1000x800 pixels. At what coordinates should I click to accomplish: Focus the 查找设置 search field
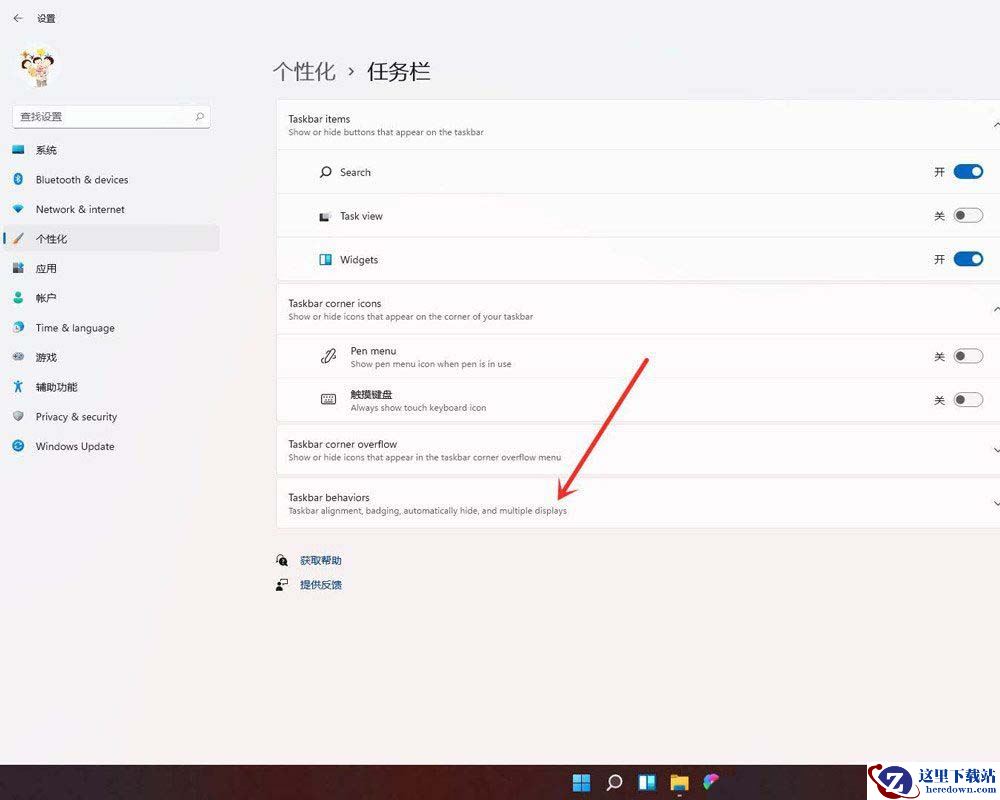click(111, 117)
